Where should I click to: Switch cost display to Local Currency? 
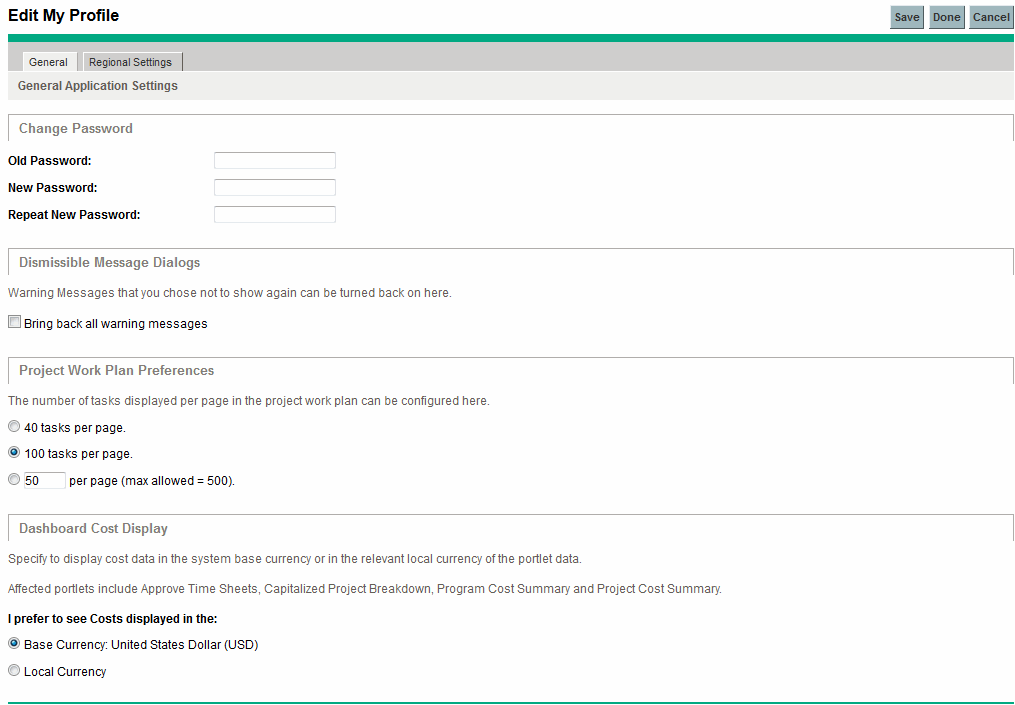pyautogui.click(x=14, y=671)
